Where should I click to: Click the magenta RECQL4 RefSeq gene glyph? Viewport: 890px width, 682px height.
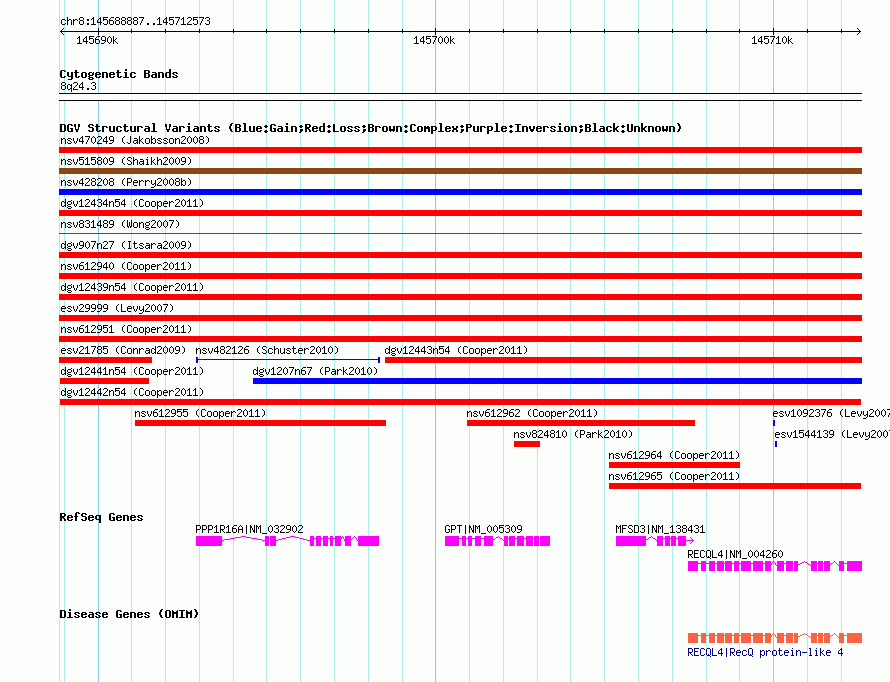[775, 566]
